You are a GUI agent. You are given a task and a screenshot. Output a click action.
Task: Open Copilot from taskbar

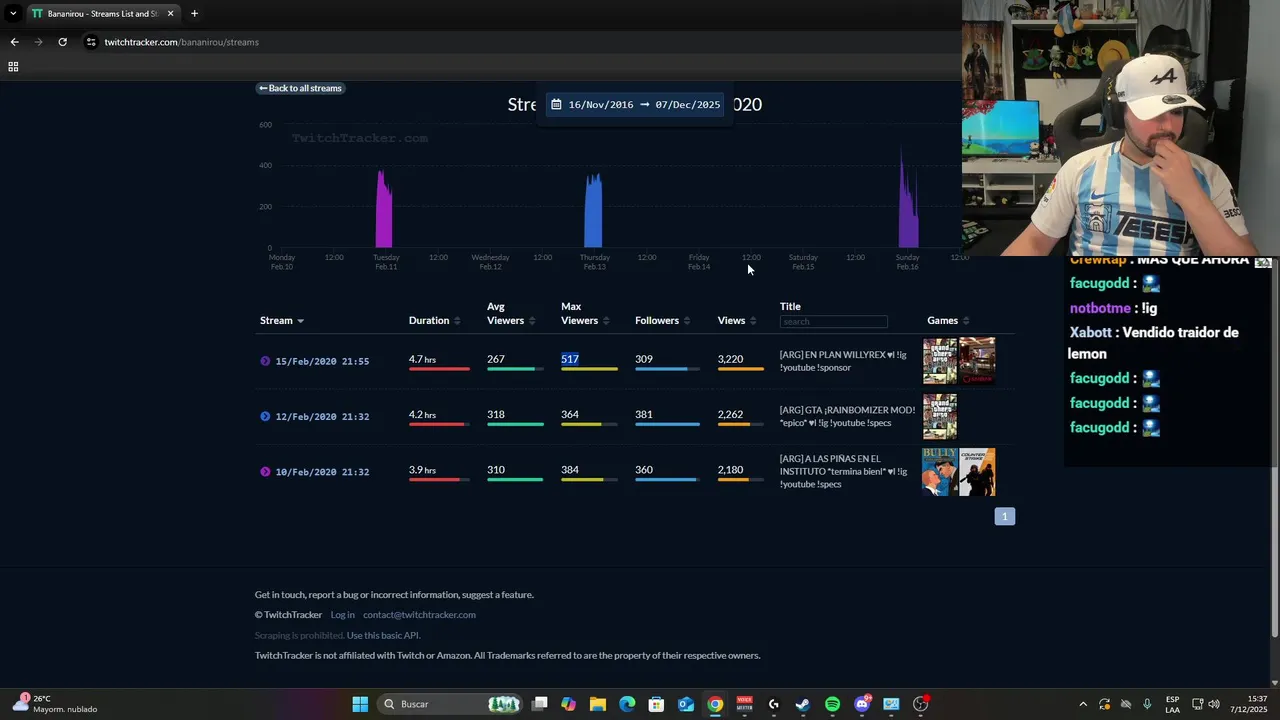[x=569, y=704]
